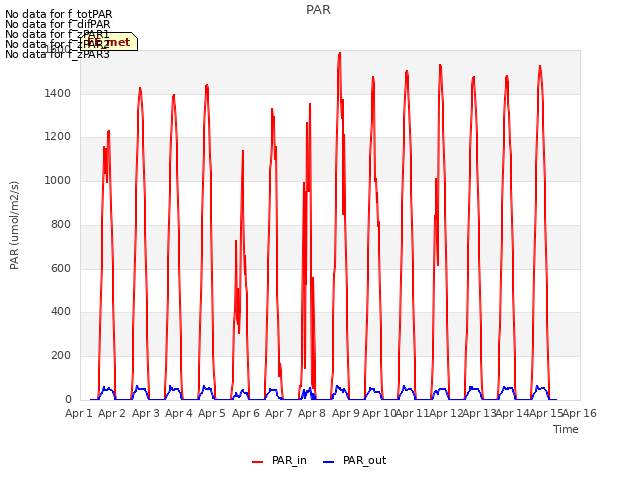Click the Apr 5 x-axis tick label

[x=212, y=413]
